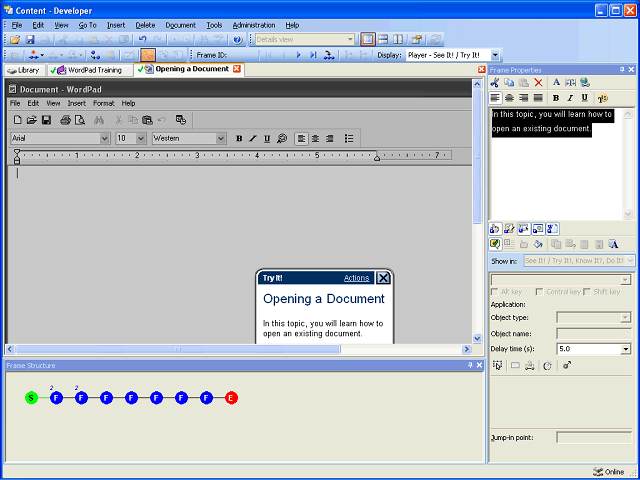Open the Insert menu of Developer
Screen dimensions: 640x480
[116, 25]
